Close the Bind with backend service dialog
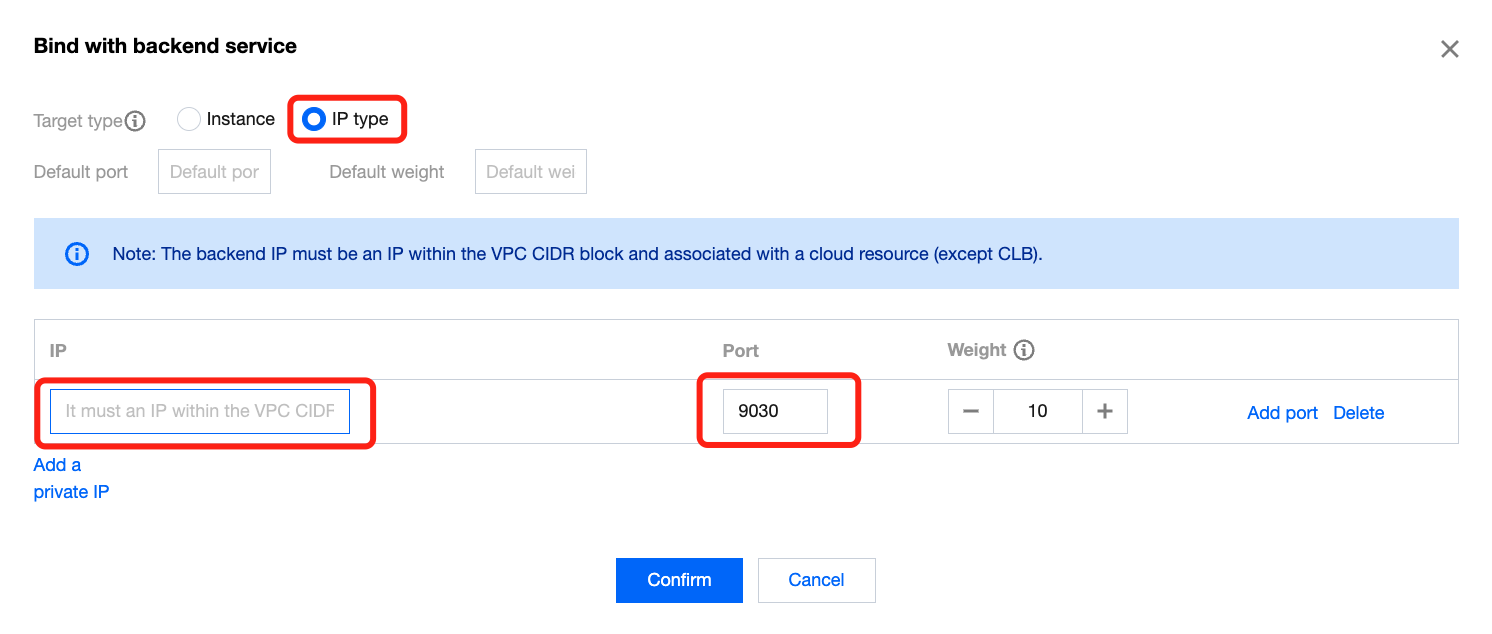Viewport: 1492px width, 634px height. pos(1449,49)
